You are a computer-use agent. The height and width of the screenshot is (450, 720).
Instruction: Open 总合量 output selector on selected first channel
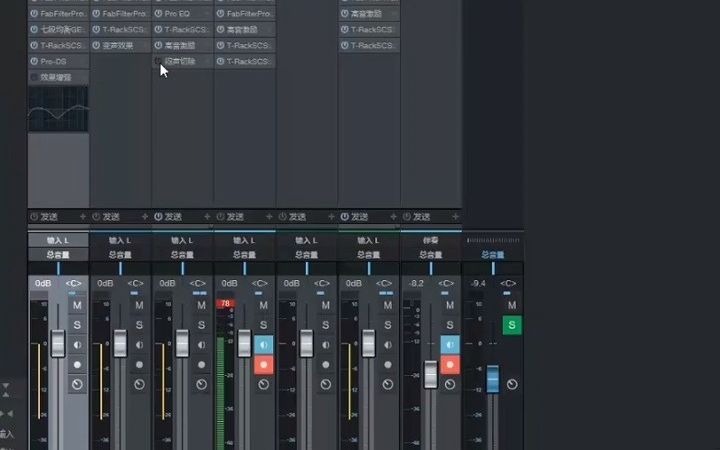58,254
